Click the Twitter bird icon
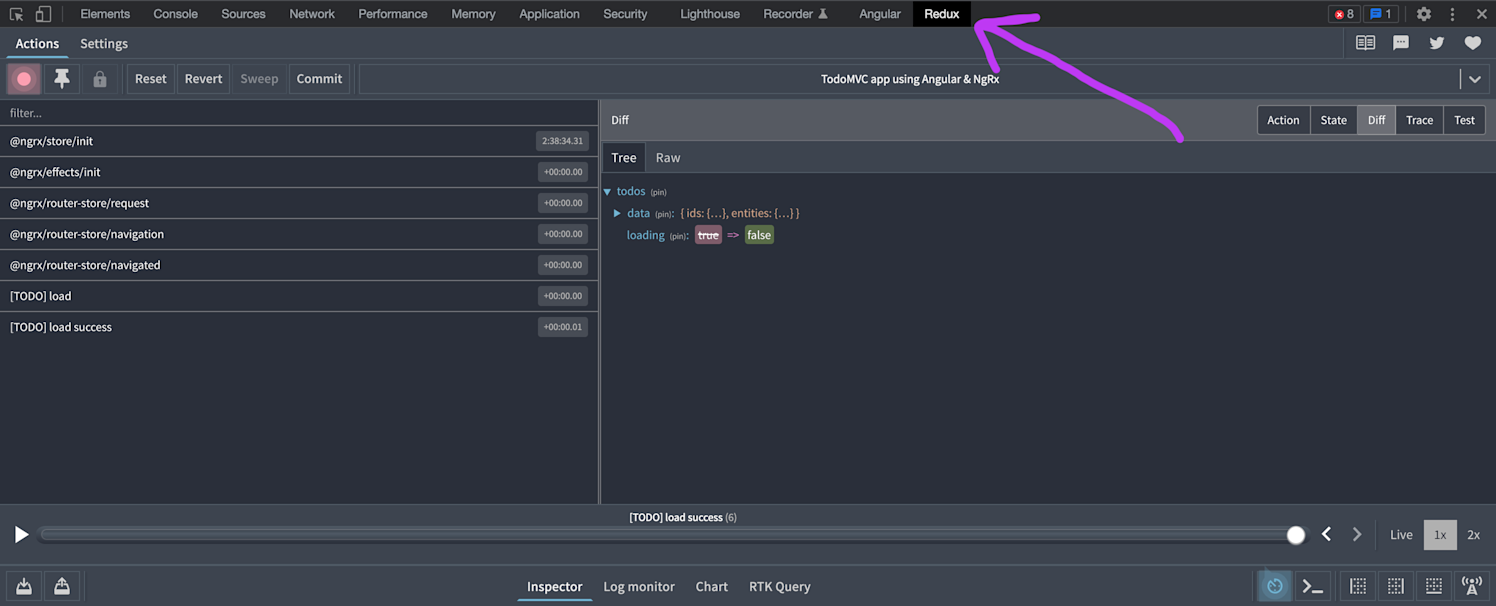 (1437, 43)
